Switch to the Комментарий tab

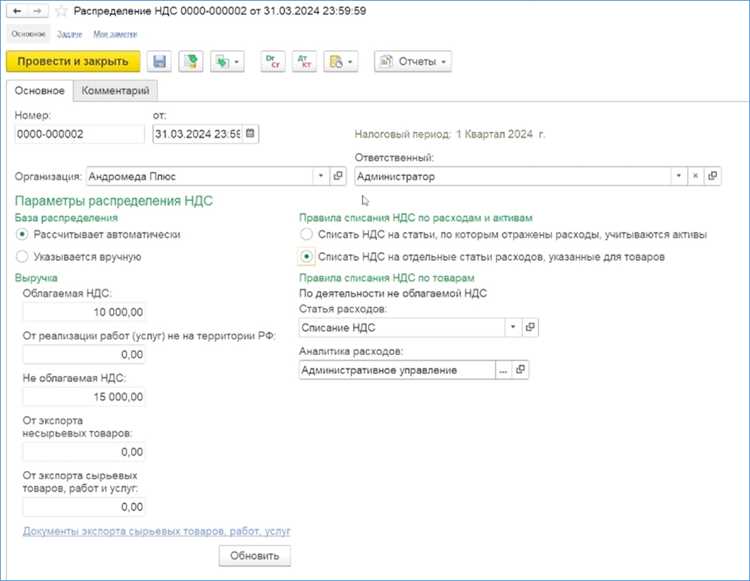pos(115,90)
